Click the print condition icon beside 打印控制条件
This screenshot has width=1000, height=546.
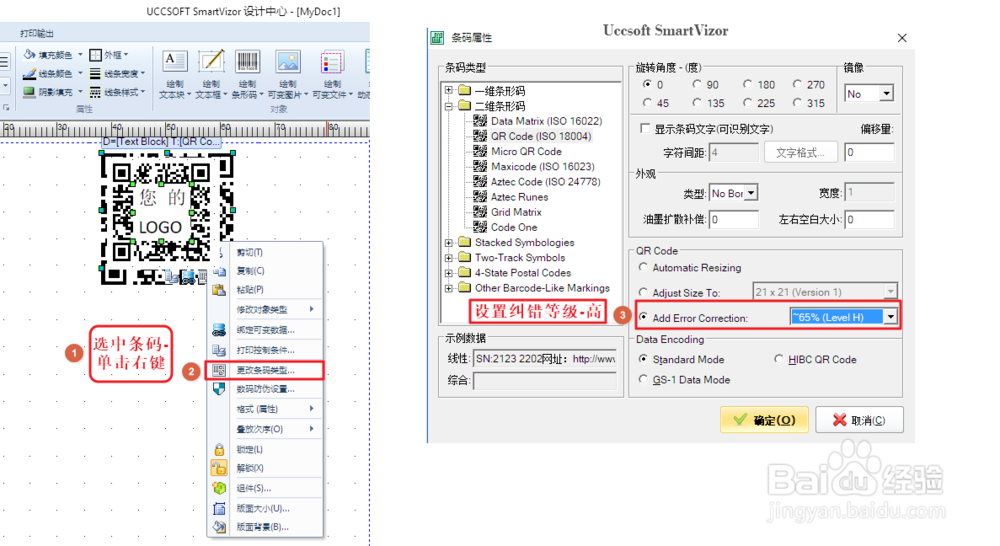pyautogui.click(x=219, y=350)
